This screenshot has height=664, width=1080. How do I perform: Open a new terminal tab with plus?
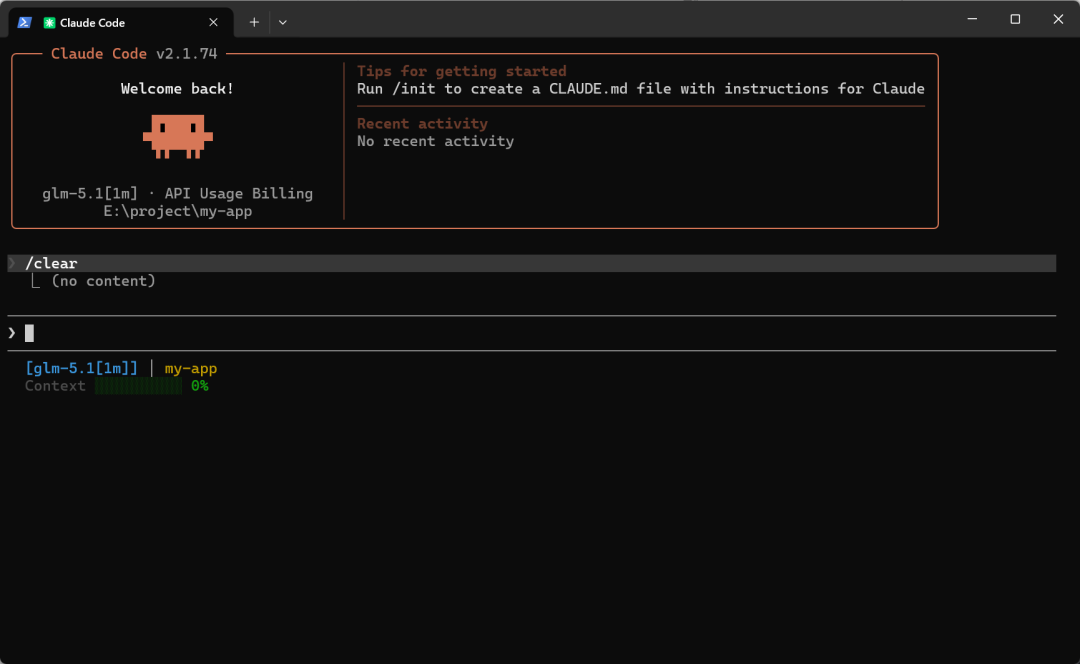click(254, 23)
